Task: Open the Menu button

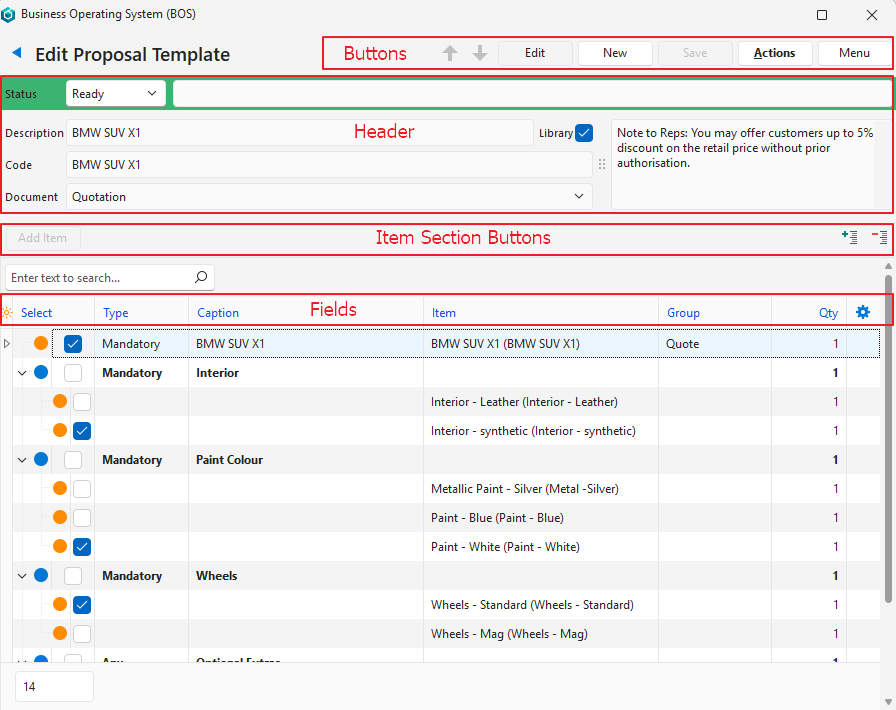Action: point(854,53)
